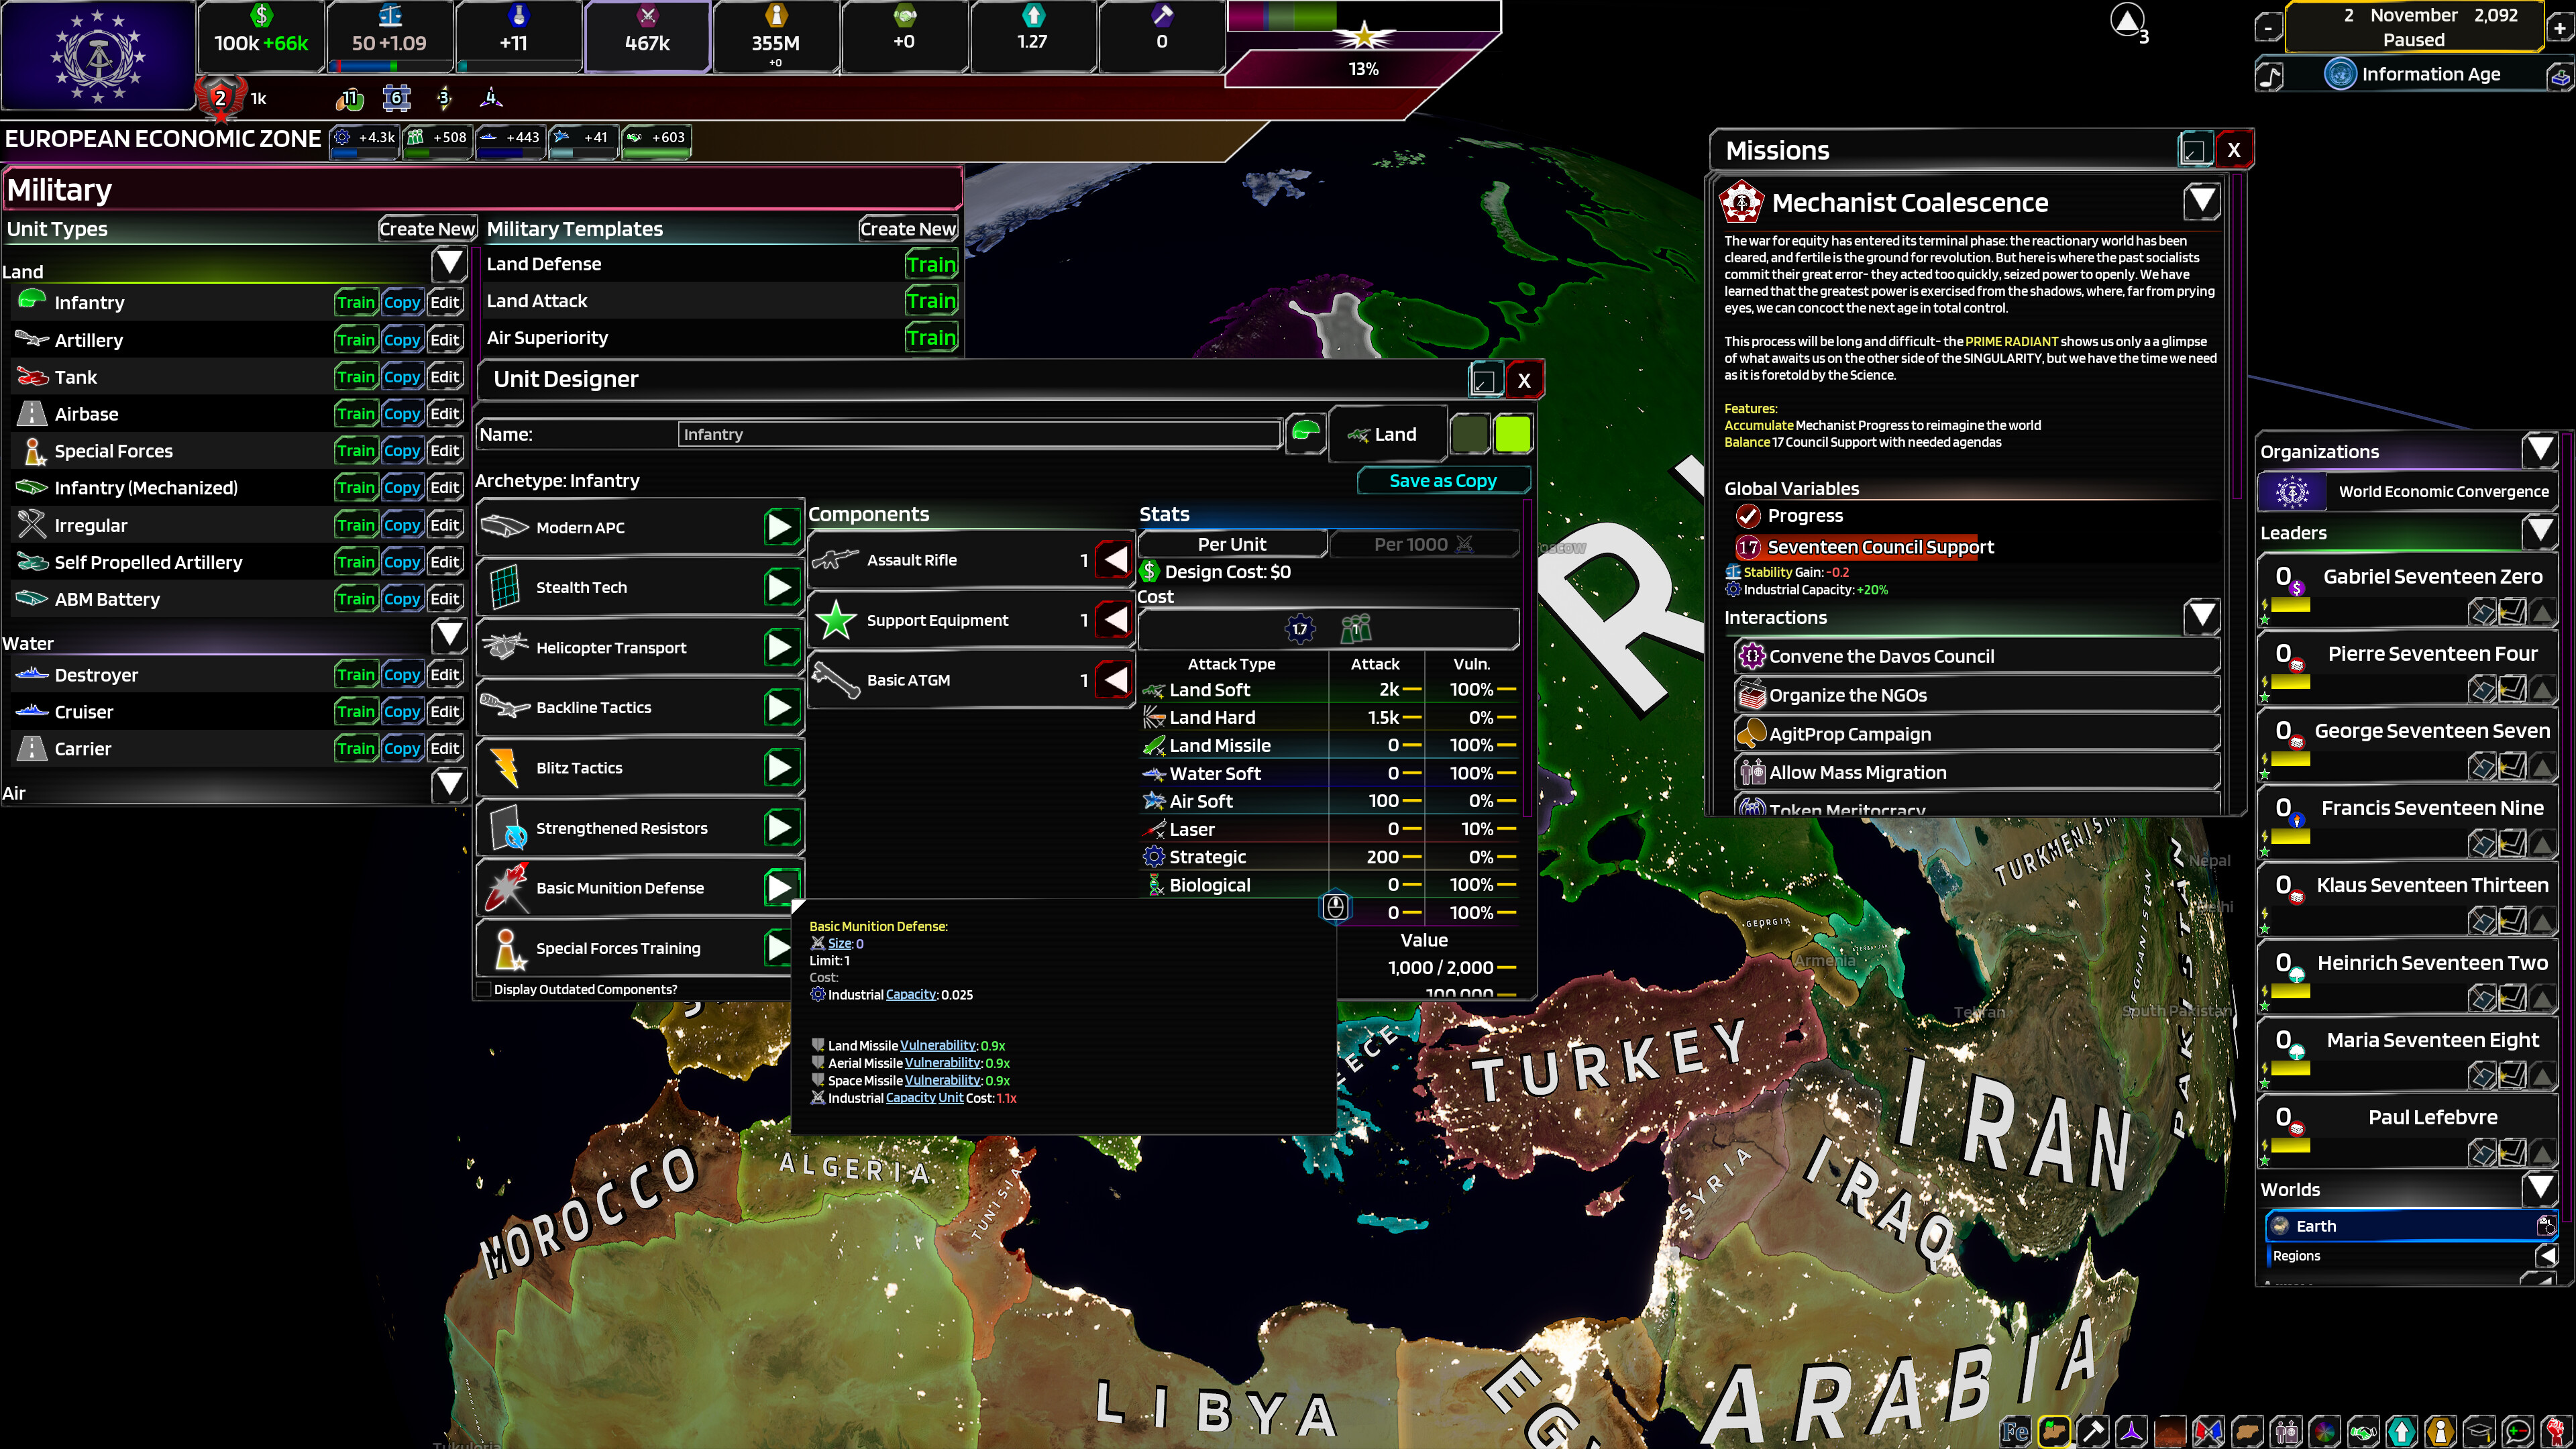
Task: Collapse the Land unit types section
Action: click(x=449, y=265)
